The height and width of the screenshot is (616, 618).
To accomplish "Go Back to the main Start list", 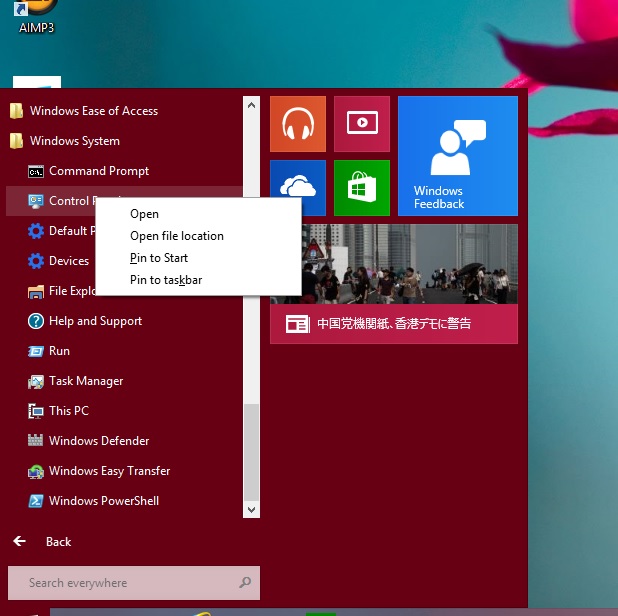I will coord(58,542).
